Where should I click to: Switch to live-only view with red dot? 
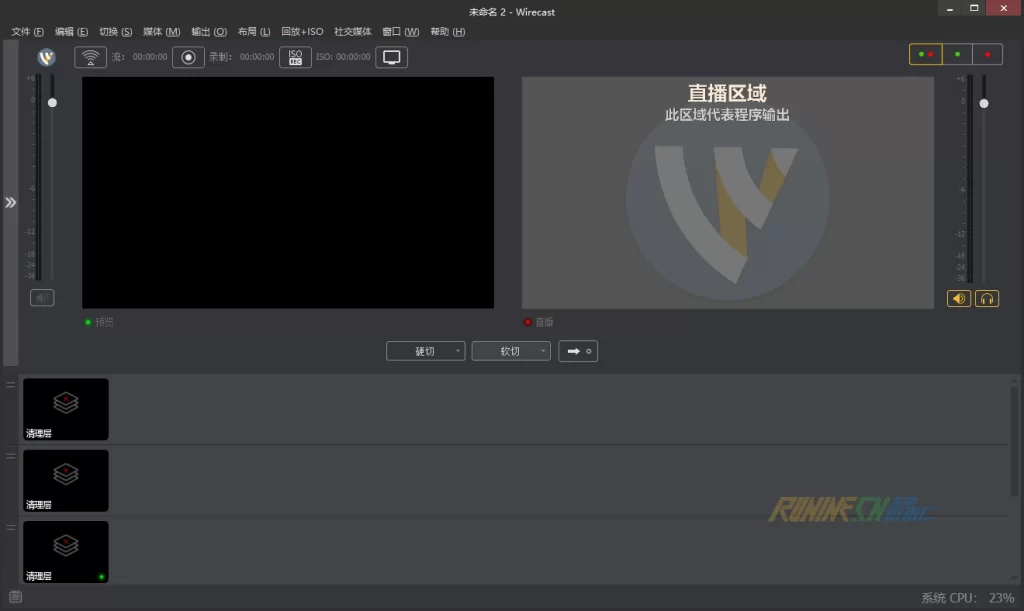(987, 54)
